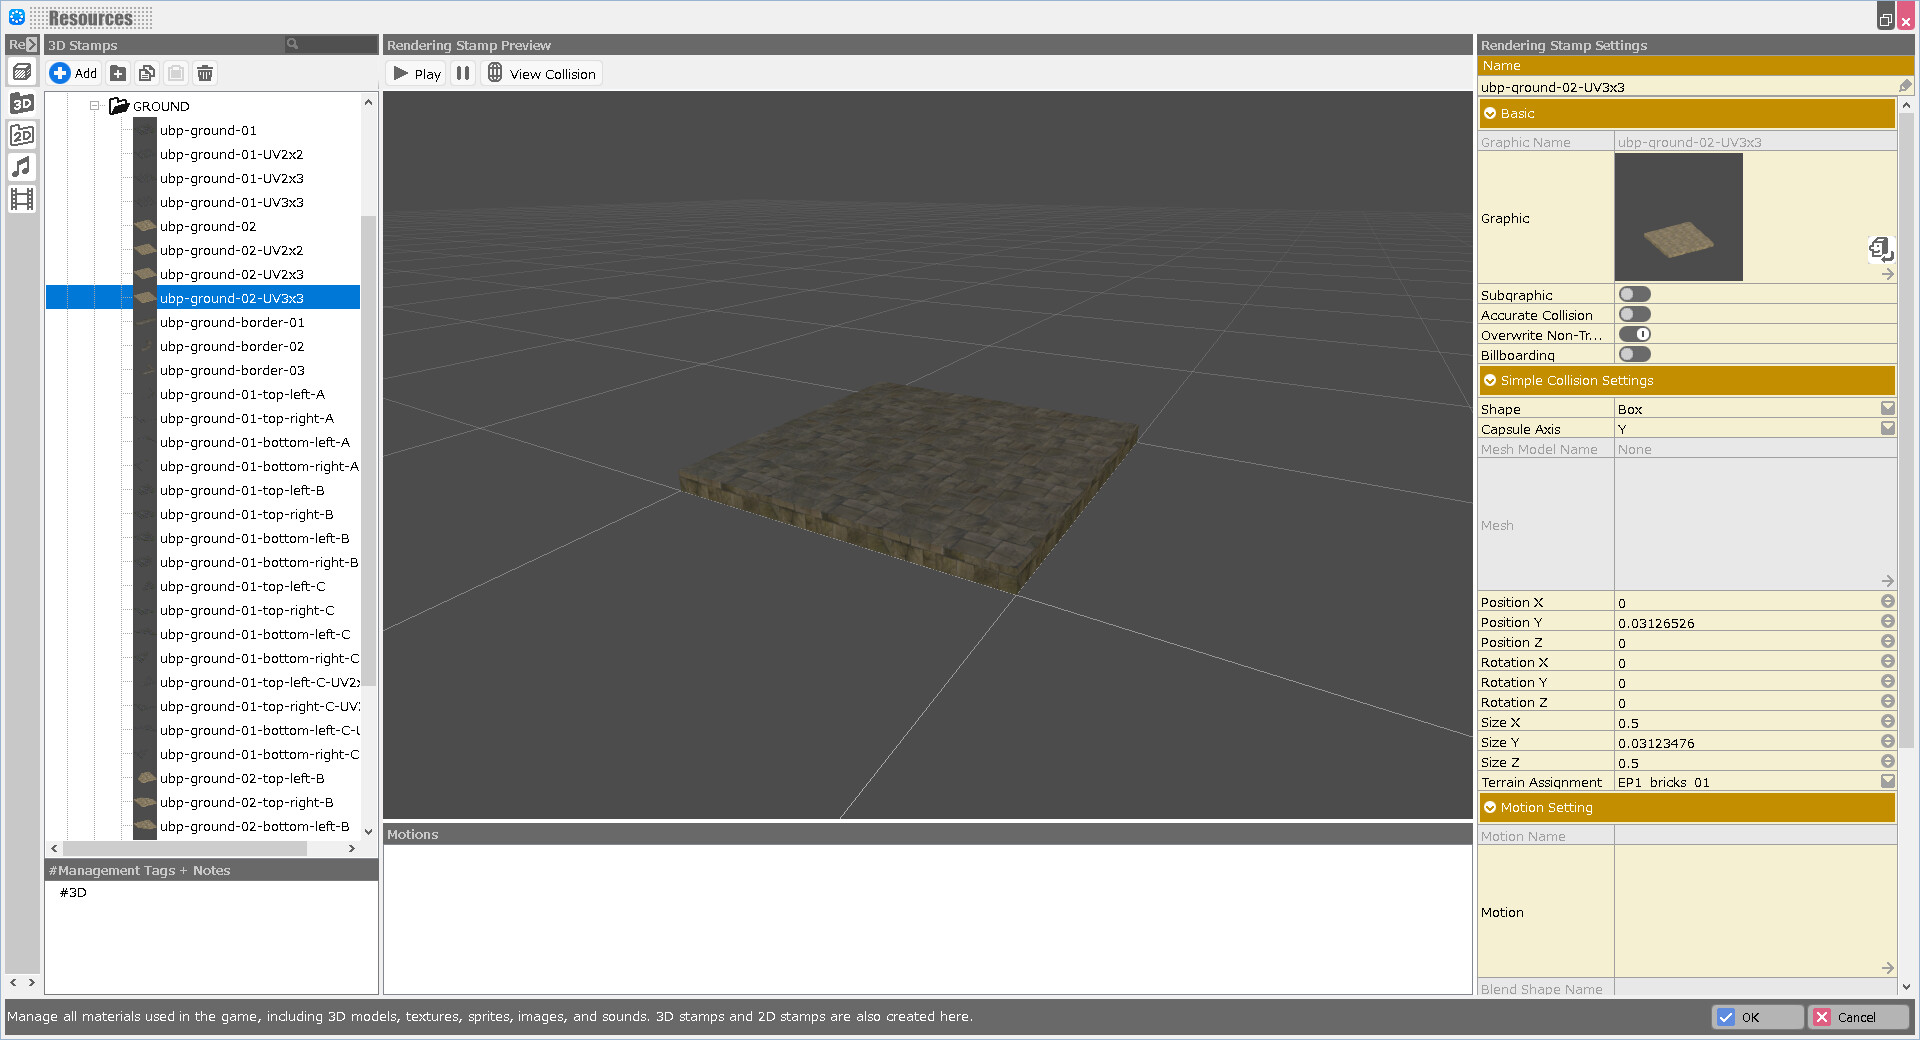Open the 3D resources sidebar panel

pos(21,103)
